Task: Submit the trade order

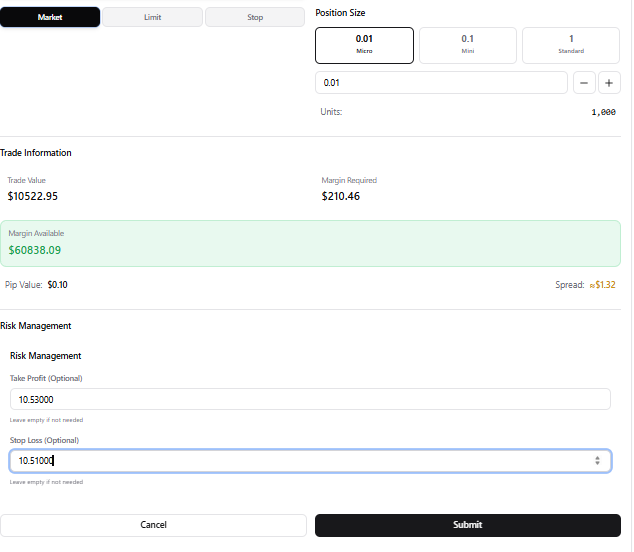Action: (x=467, y=525)
